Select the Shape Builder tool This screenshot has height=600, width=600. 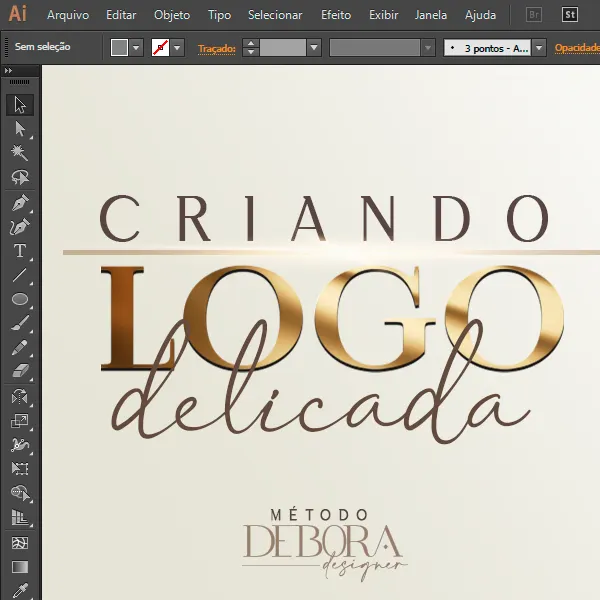[x=20, y=493]
